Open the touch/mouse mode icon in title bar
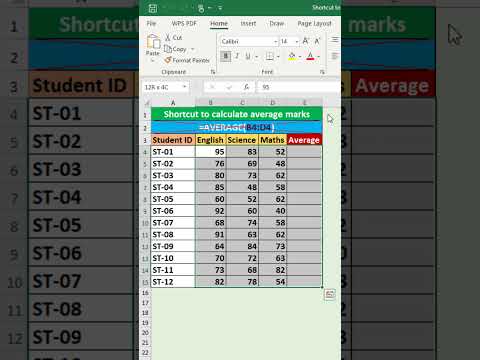 (201, 8)
